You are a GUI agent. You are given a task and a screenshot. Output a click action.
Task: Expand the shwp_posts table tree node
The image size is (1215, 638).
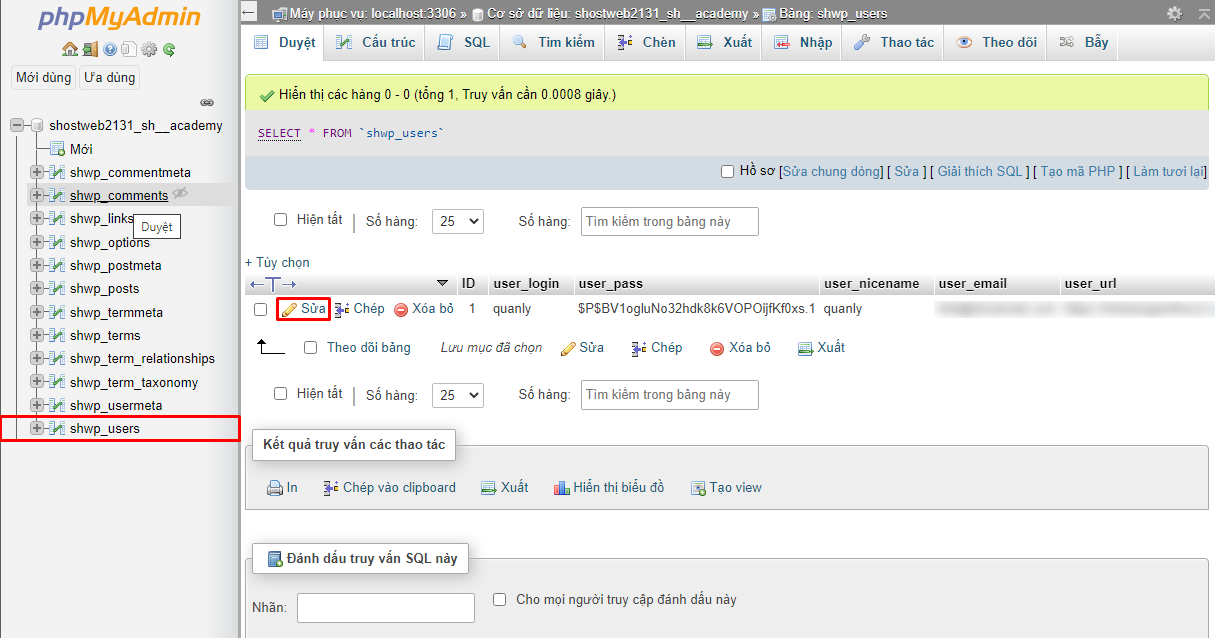pos(37,289)
